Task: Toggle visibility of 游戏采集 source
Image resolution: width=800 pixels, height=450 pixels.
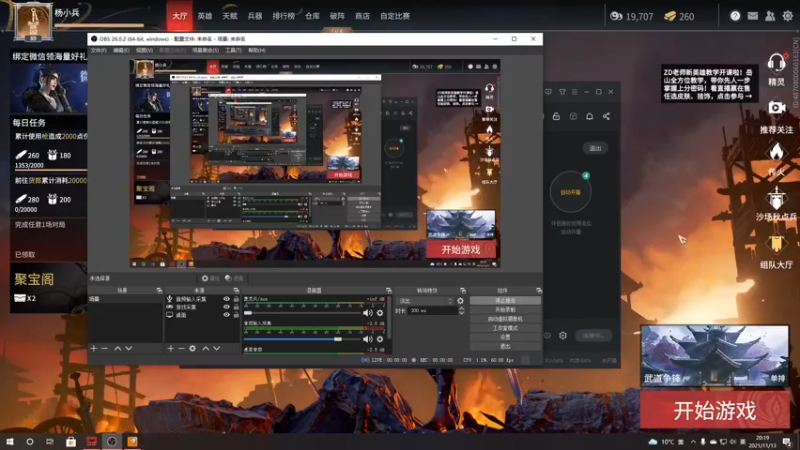Action: point(227,307)
